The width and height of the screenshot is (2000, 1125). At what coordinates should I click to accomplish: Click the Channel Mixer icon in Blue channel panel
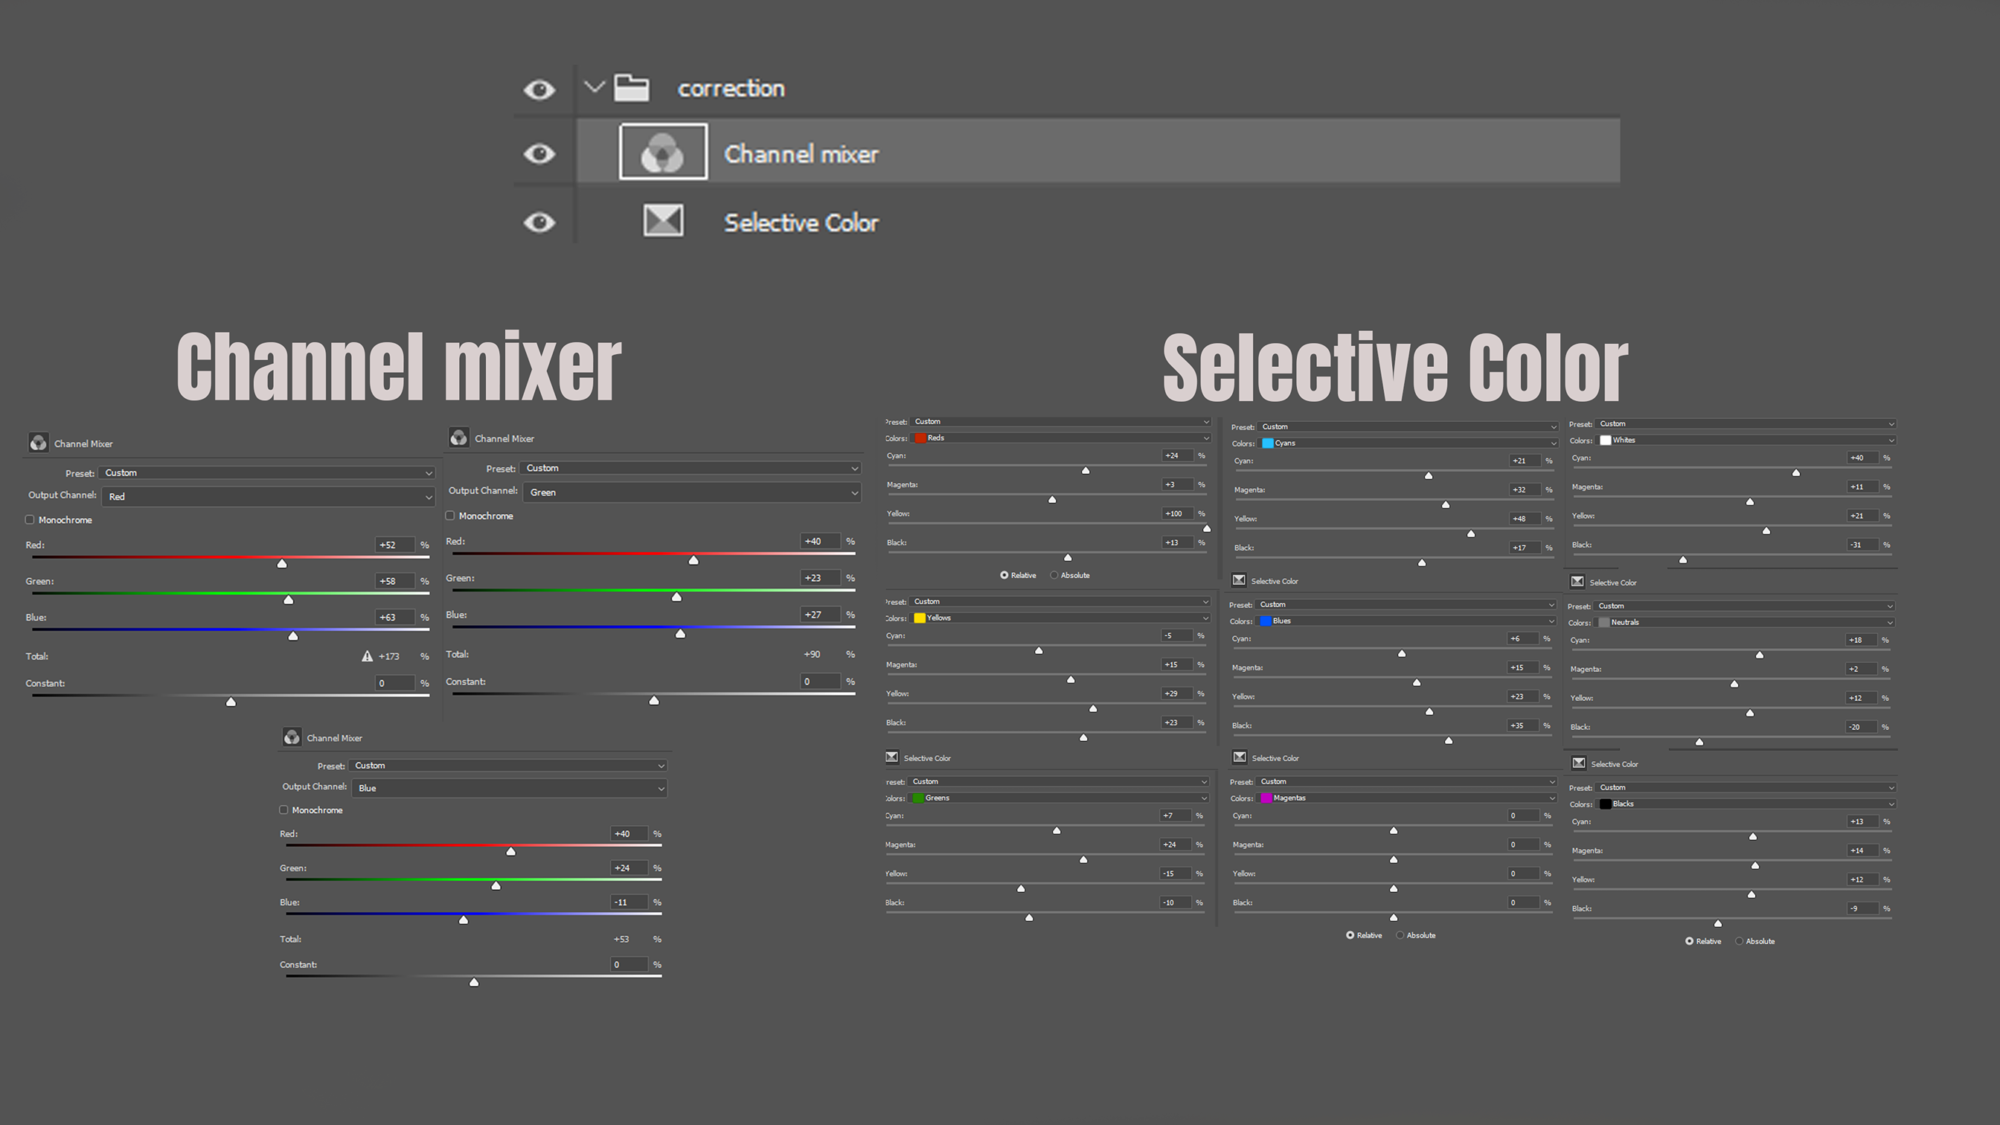pyautogui.click(x=292, y=737)
